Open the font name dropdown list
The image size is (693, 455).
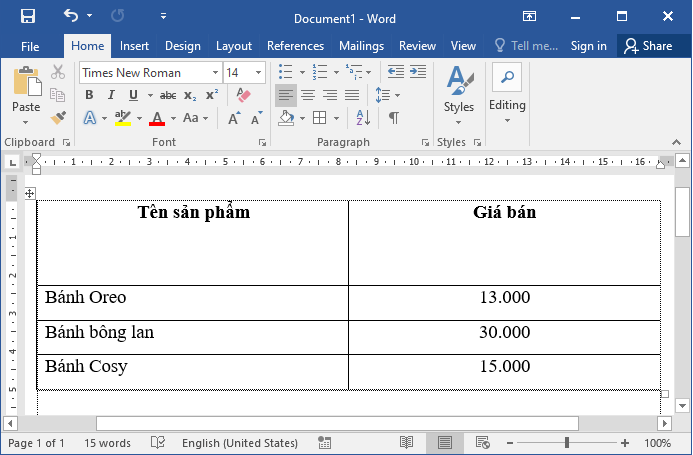pos(215,73)
